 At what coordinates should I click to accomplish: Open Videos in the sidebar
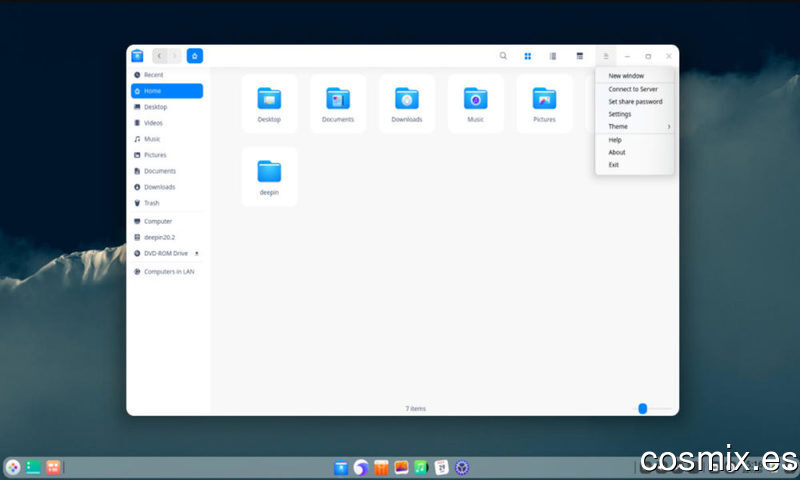coord(167,123)
